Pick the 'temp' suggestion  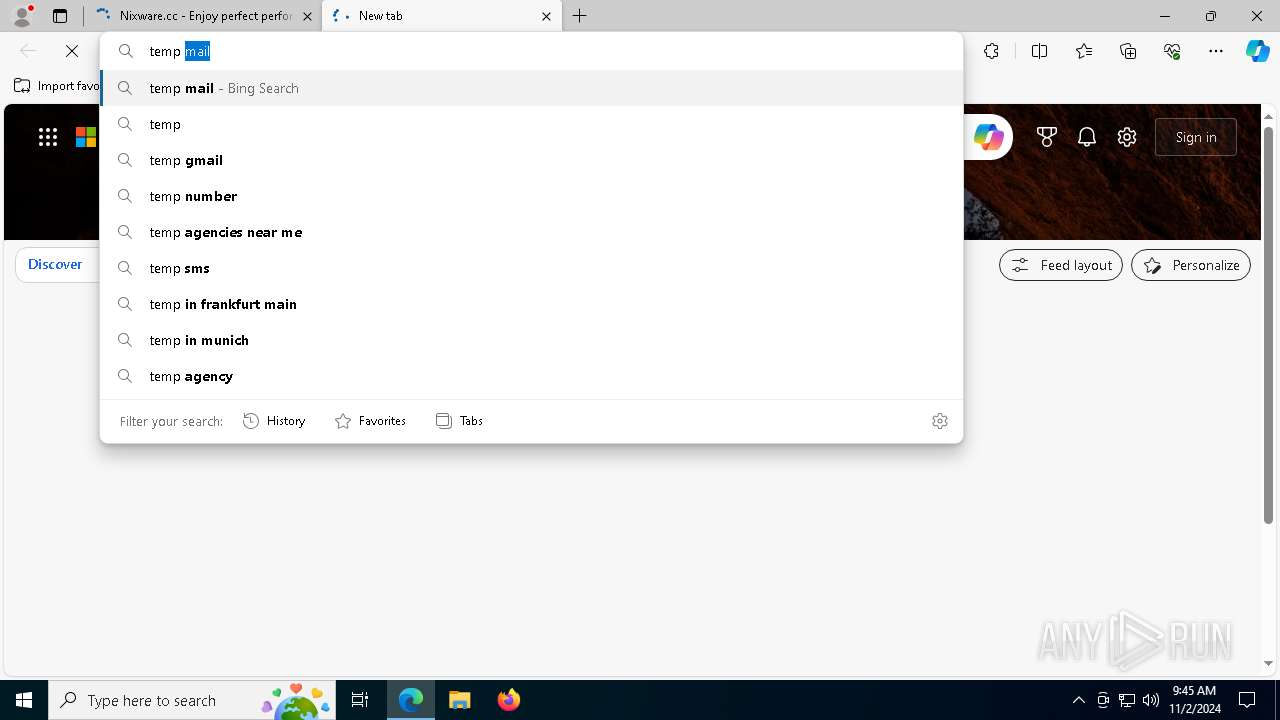pyautogui.click(x=531, y=124)
